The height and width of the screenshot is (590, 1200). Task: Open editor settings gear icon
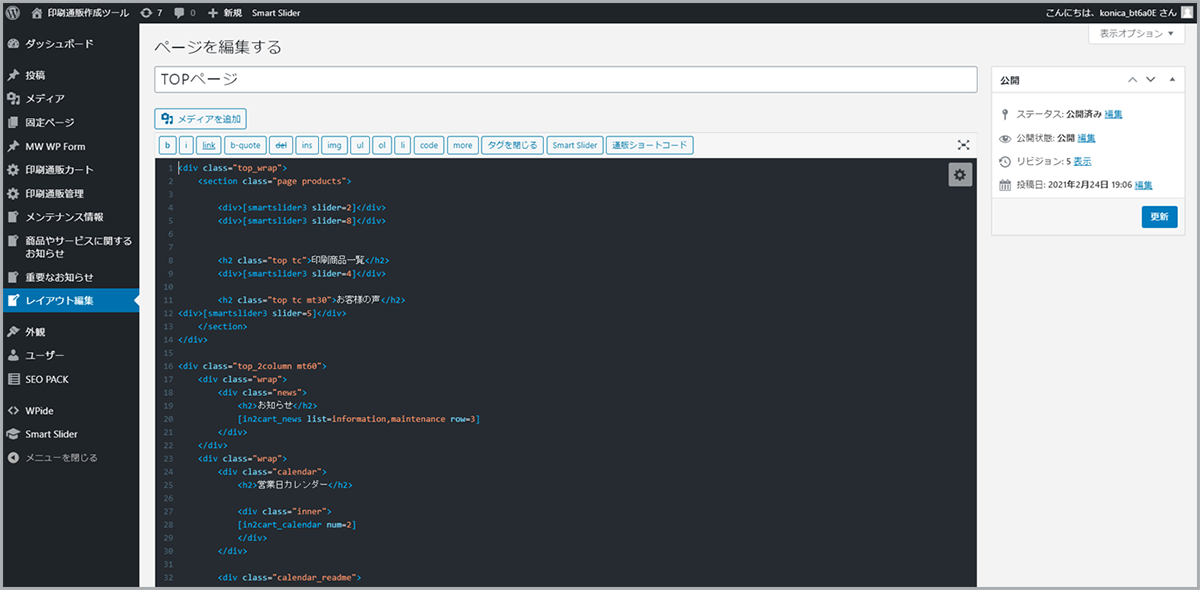pyautogui.click(x=960, y=175)
